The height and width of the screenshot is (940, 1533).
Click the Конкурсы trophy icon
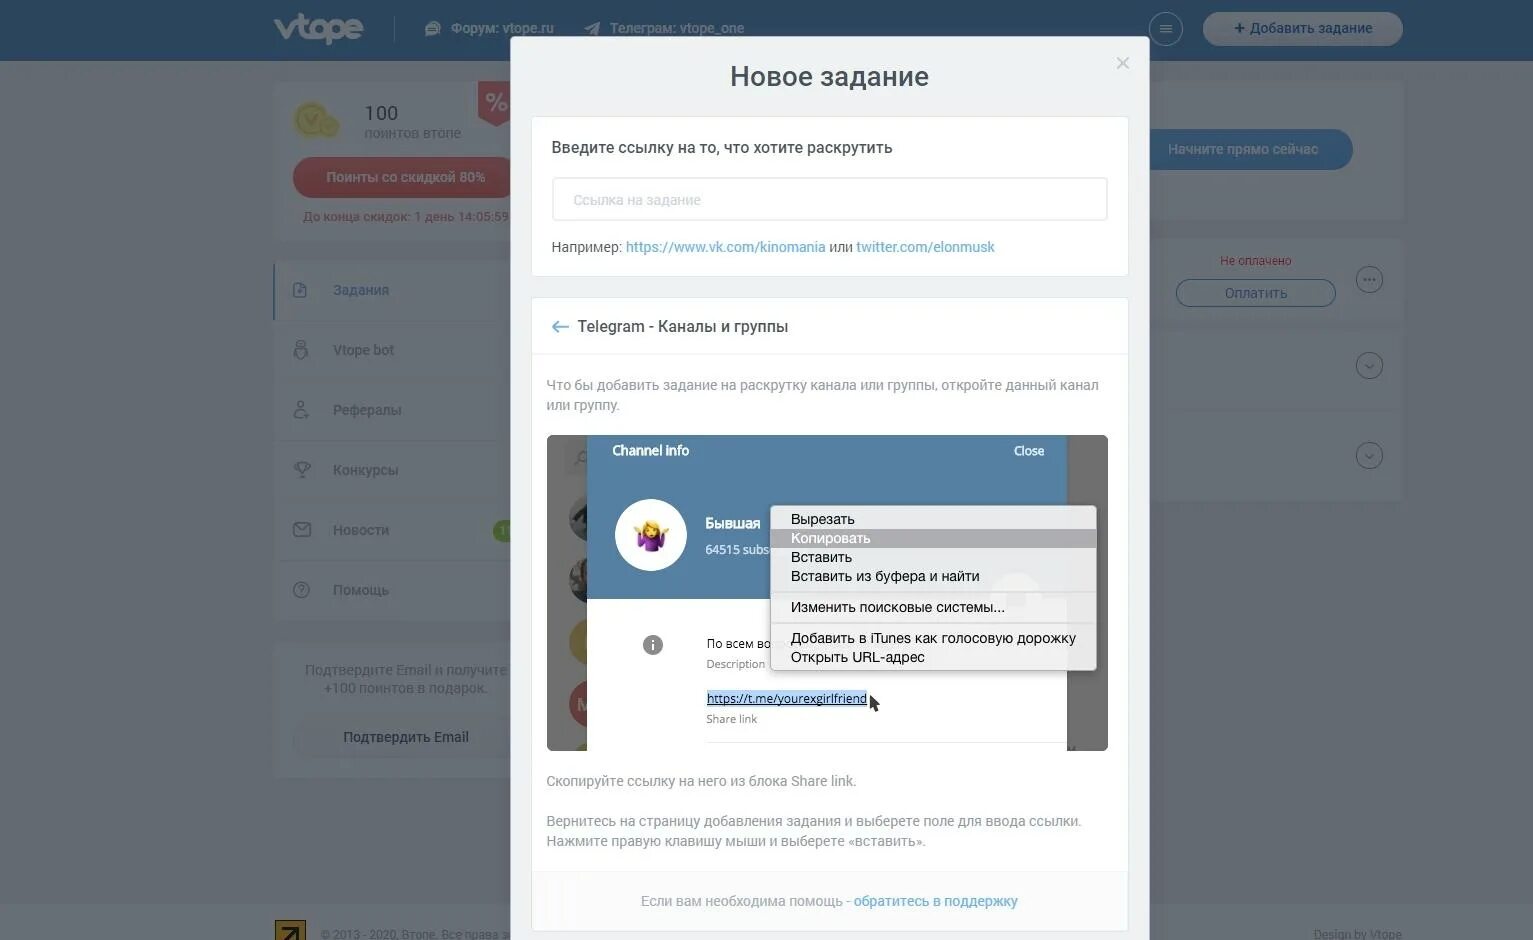click(301, 469)
